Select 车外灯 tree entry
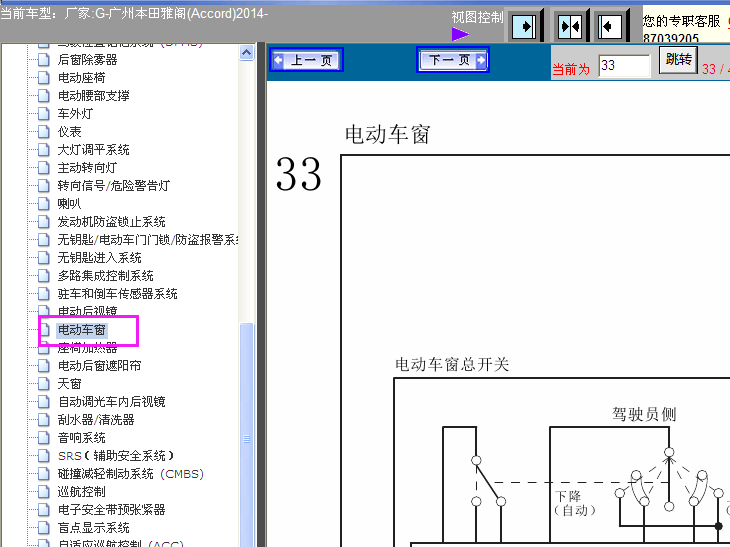 tap(75, 114)
